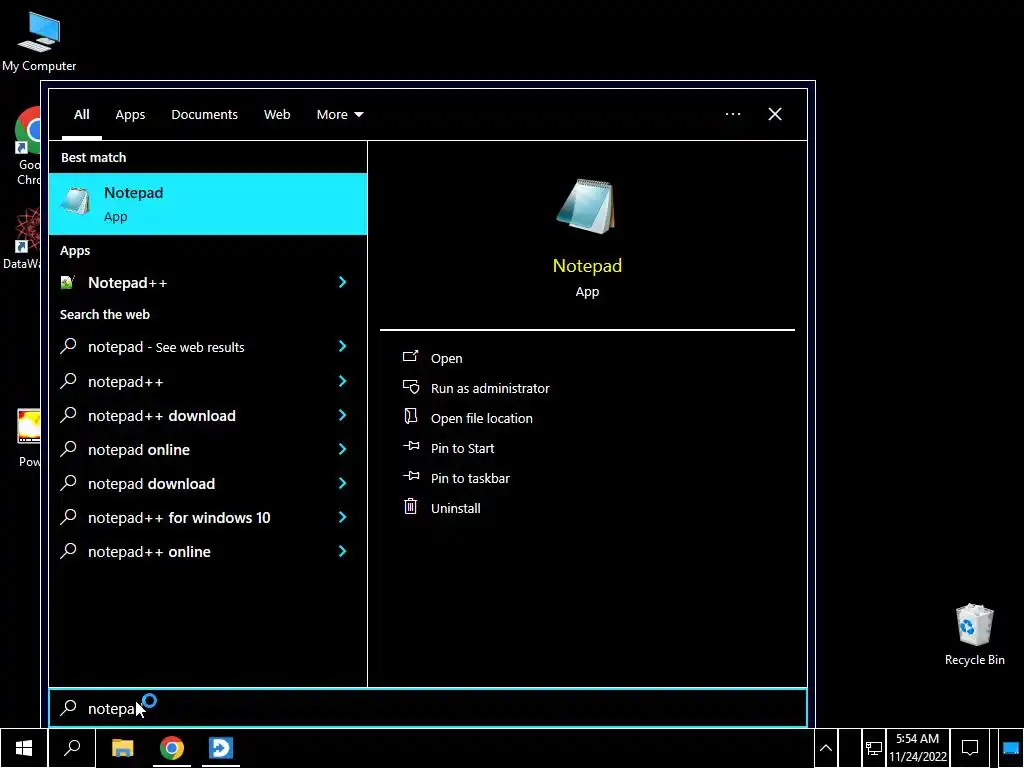Switch to the Documents search tab
Viewport: 1024px width, 768px height.
tap(204, 114)
